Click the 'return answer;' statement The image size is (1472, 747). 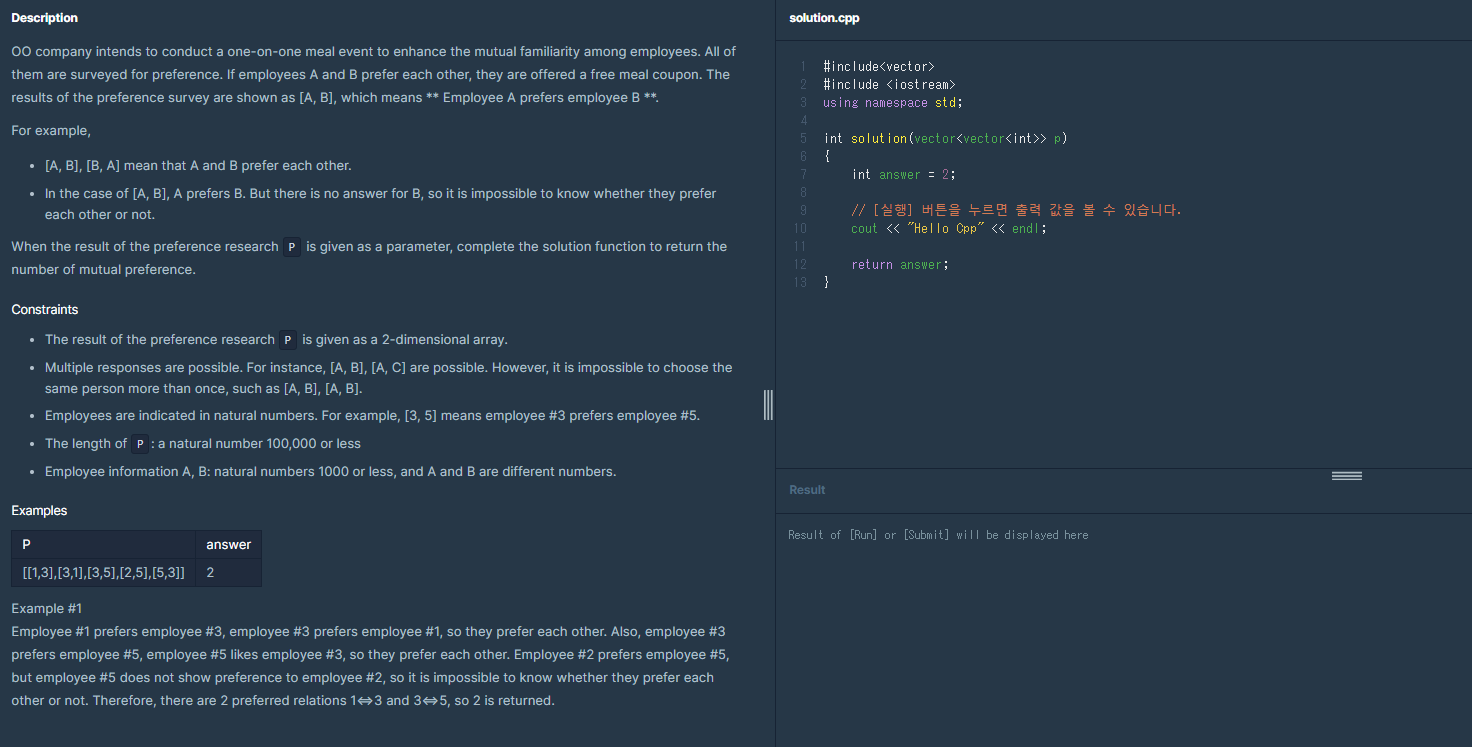(900, 264)
